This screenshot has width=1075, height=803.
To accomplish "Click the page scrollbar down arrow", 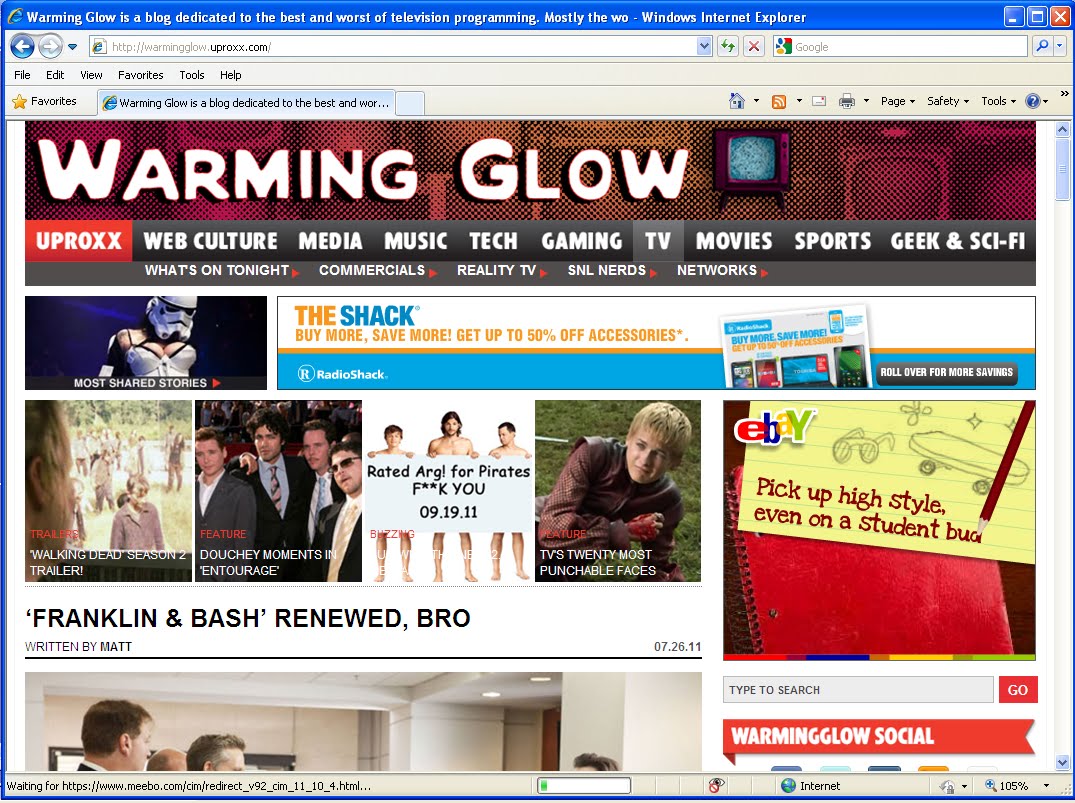I will tap(1063, 762).
